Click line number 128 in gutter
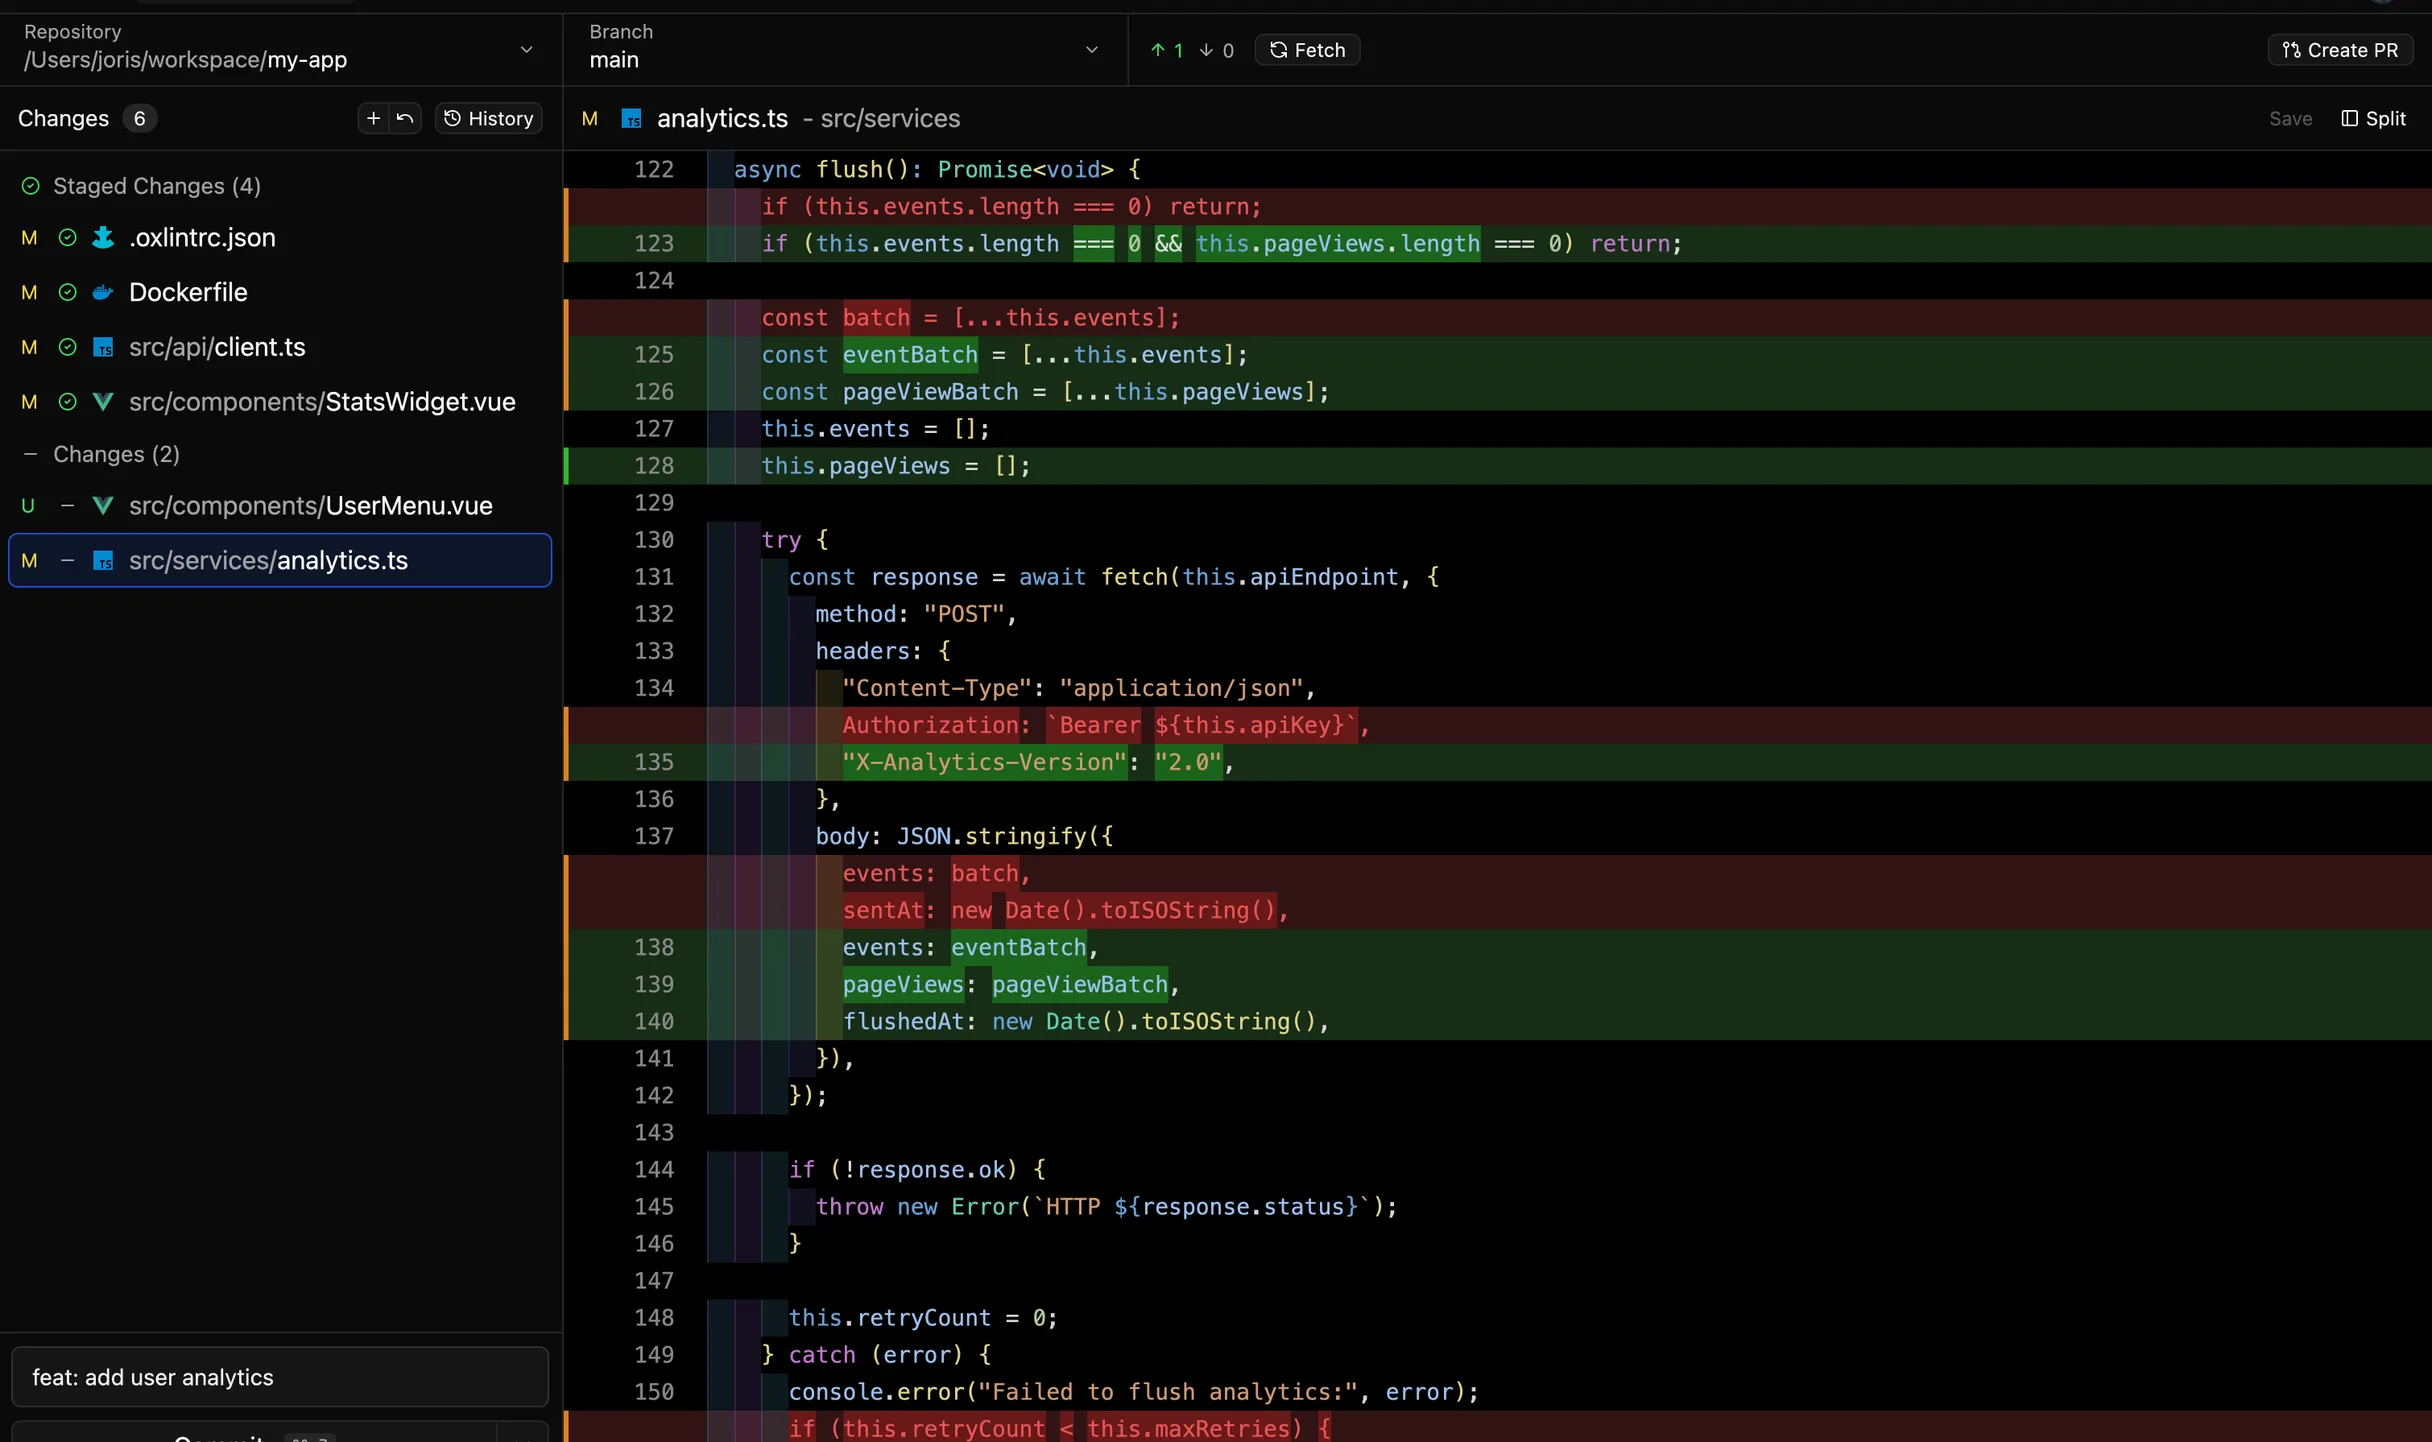This screenshot has height=1442, width=2432. (x=654, y=466)
